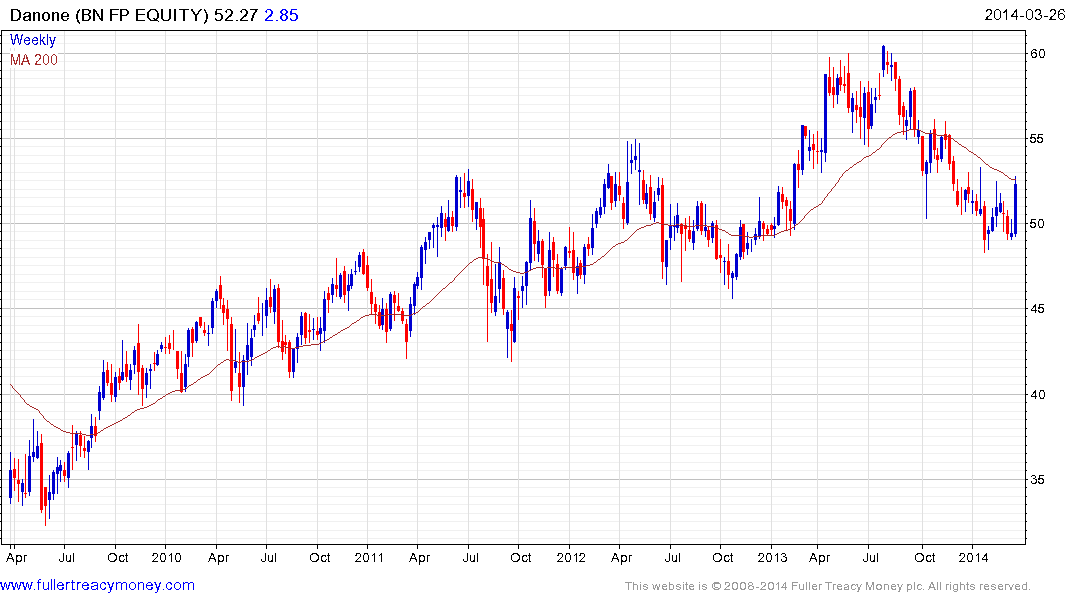This screenshot has height=600, width=1075.
Task: Click the 2011 year label on time axis
Action: click(369, 557)
